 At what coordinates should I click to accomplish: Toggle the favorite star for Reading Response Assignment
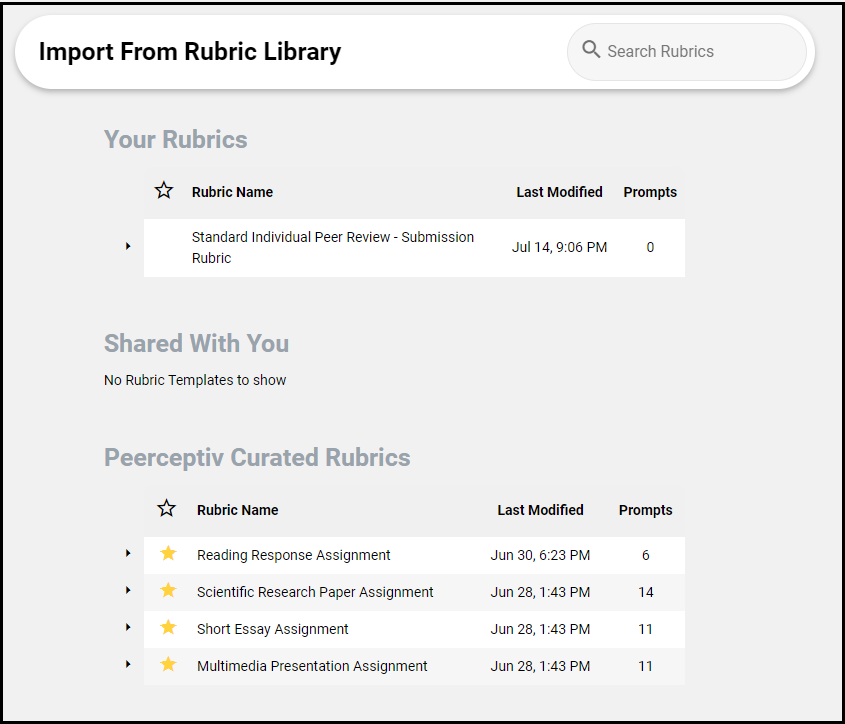coord(168,554)
